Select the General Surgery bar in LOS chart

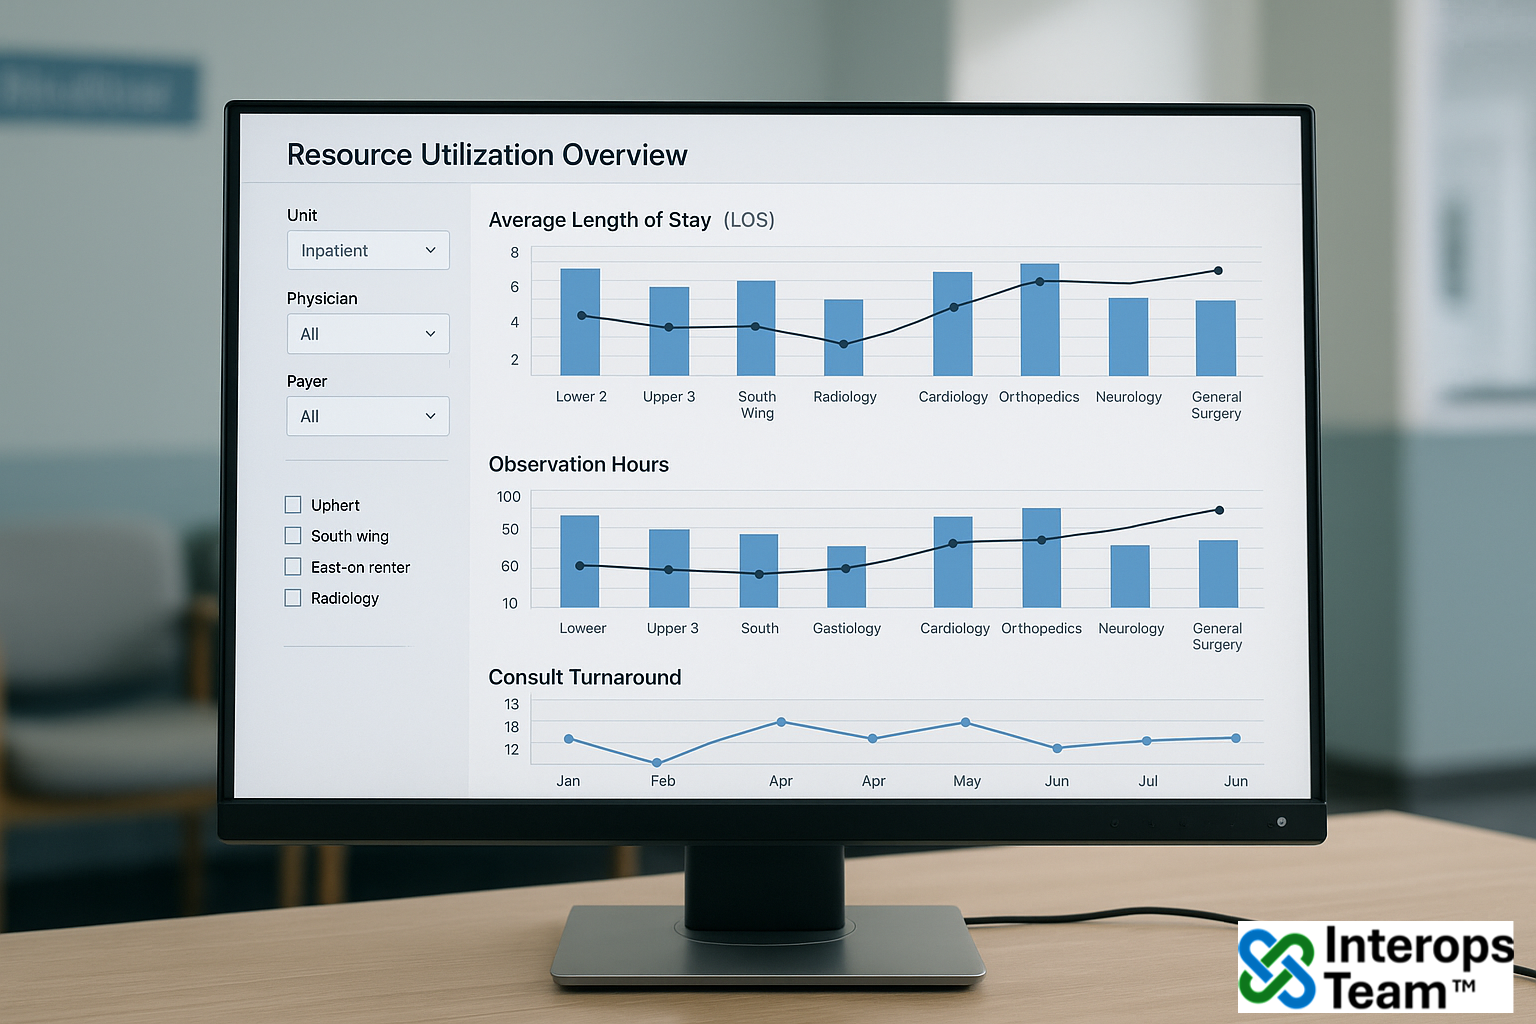(x=1216, y=338)
